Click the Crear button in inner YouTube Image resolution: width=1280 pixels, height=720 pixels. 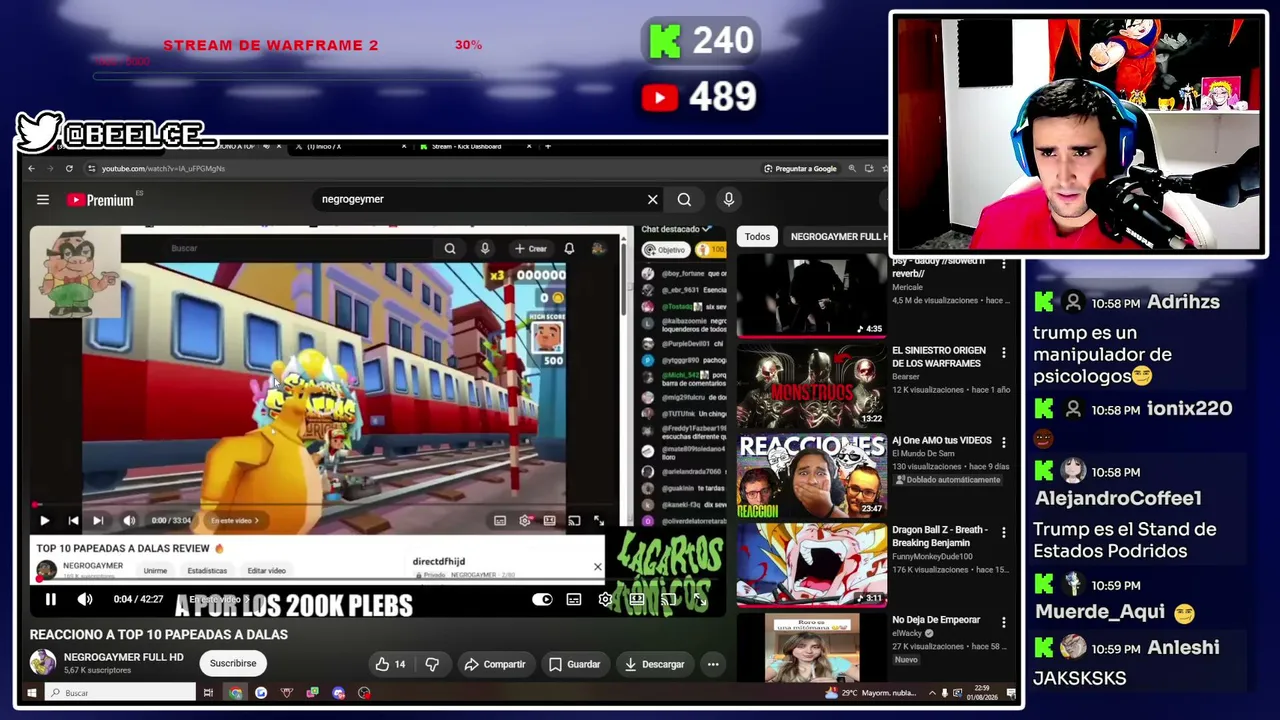pos(531,249)
